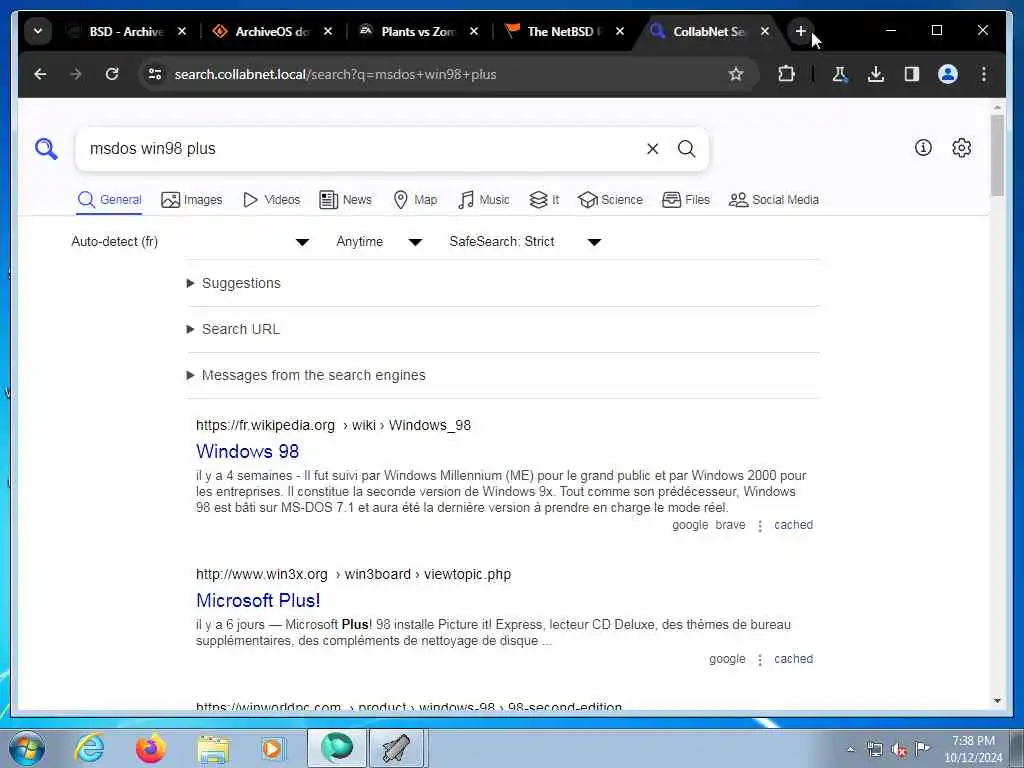Toggle the browser side panel icon

912,74
